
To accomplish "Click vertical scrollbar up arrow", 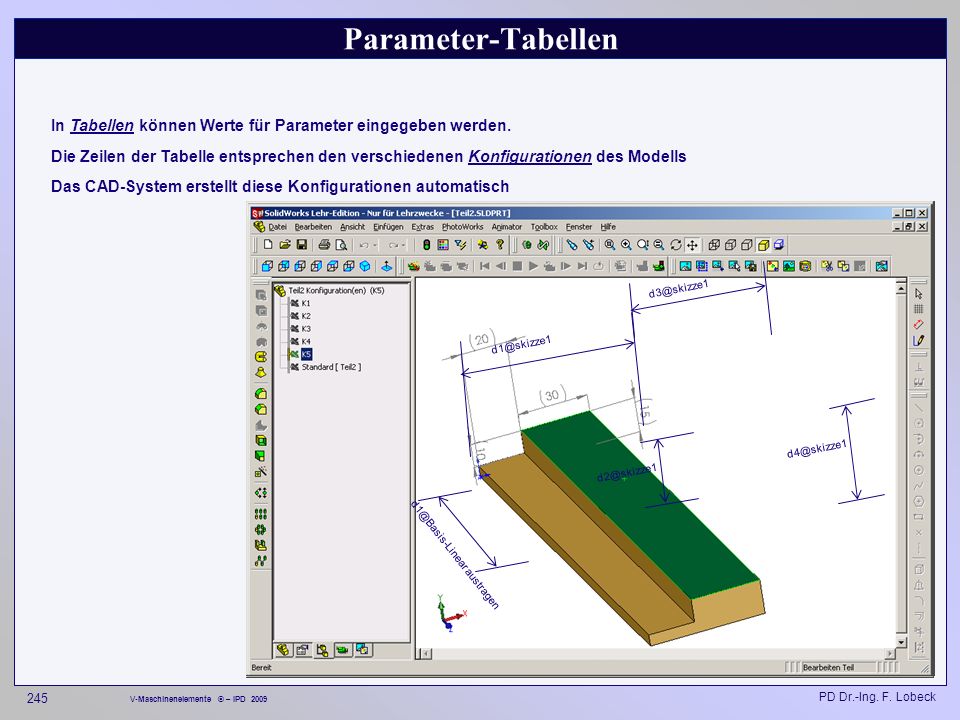I will (x=901, y=287).
